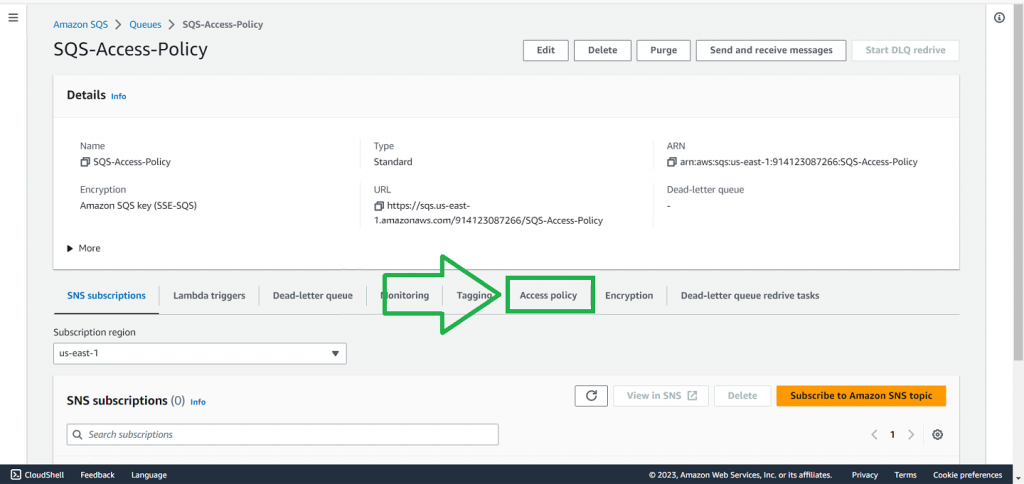This screenshot has width=1024, height=484.
Task: Switch to the Lambda triggers tab
Action: click(209, 296)
